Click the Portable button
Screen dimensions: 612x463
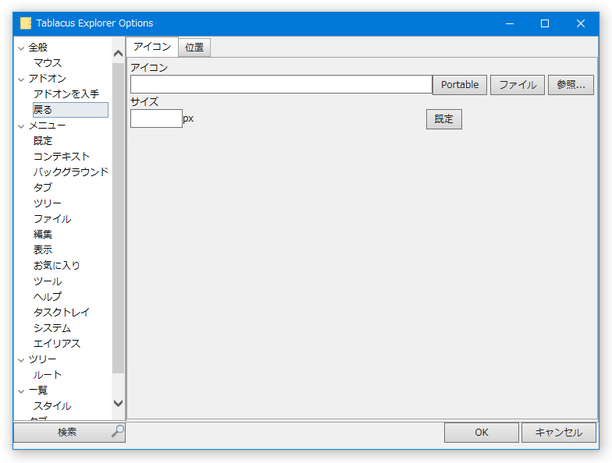pos(460,85)
